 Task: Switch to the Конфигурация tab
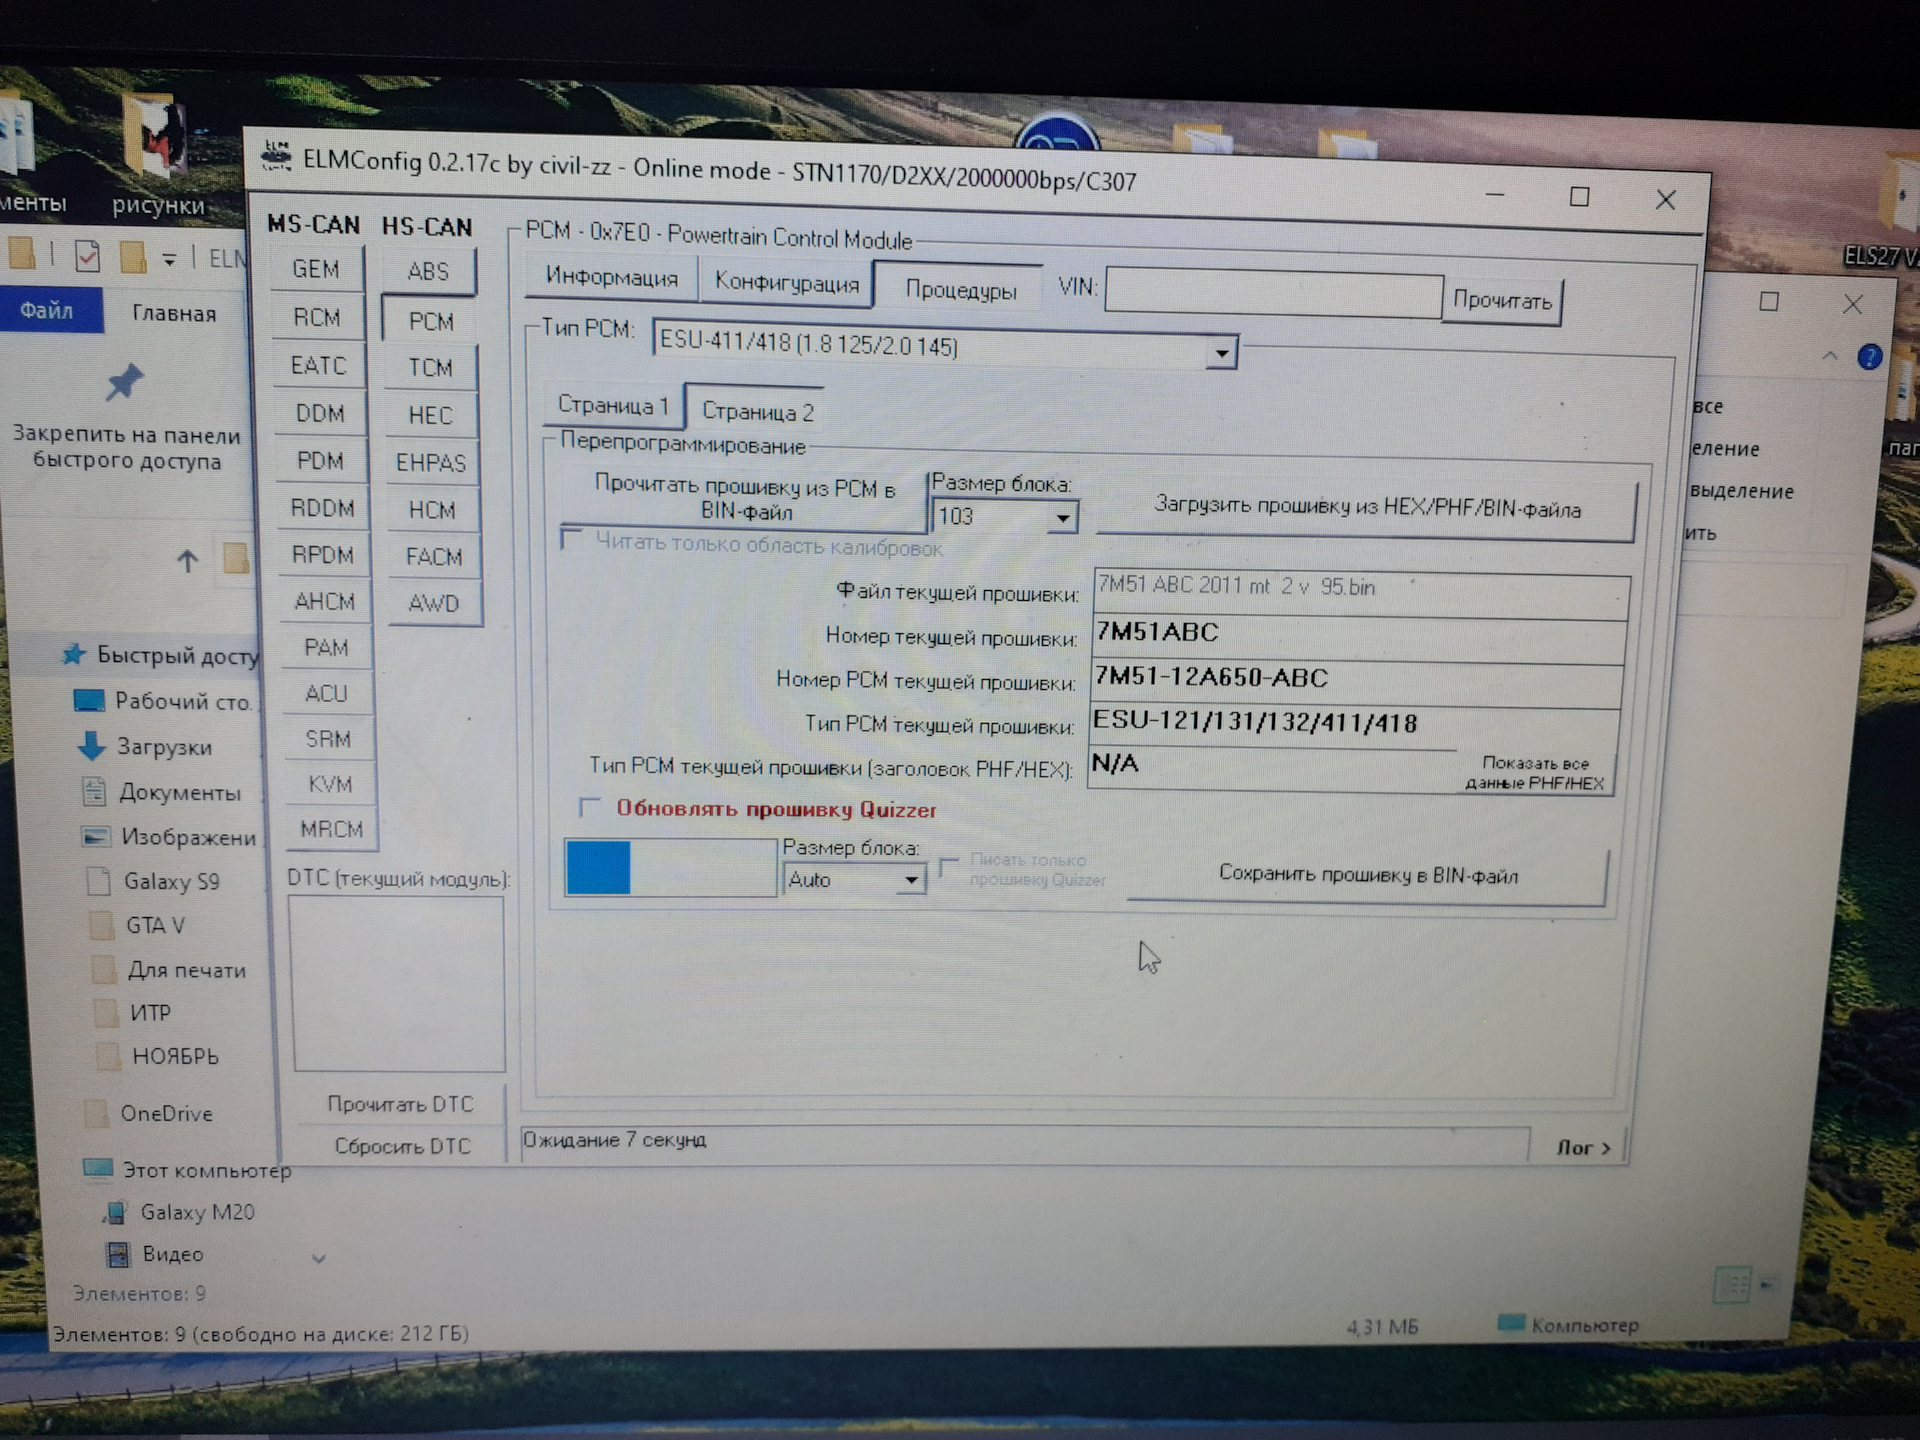[x=786, y=283]
